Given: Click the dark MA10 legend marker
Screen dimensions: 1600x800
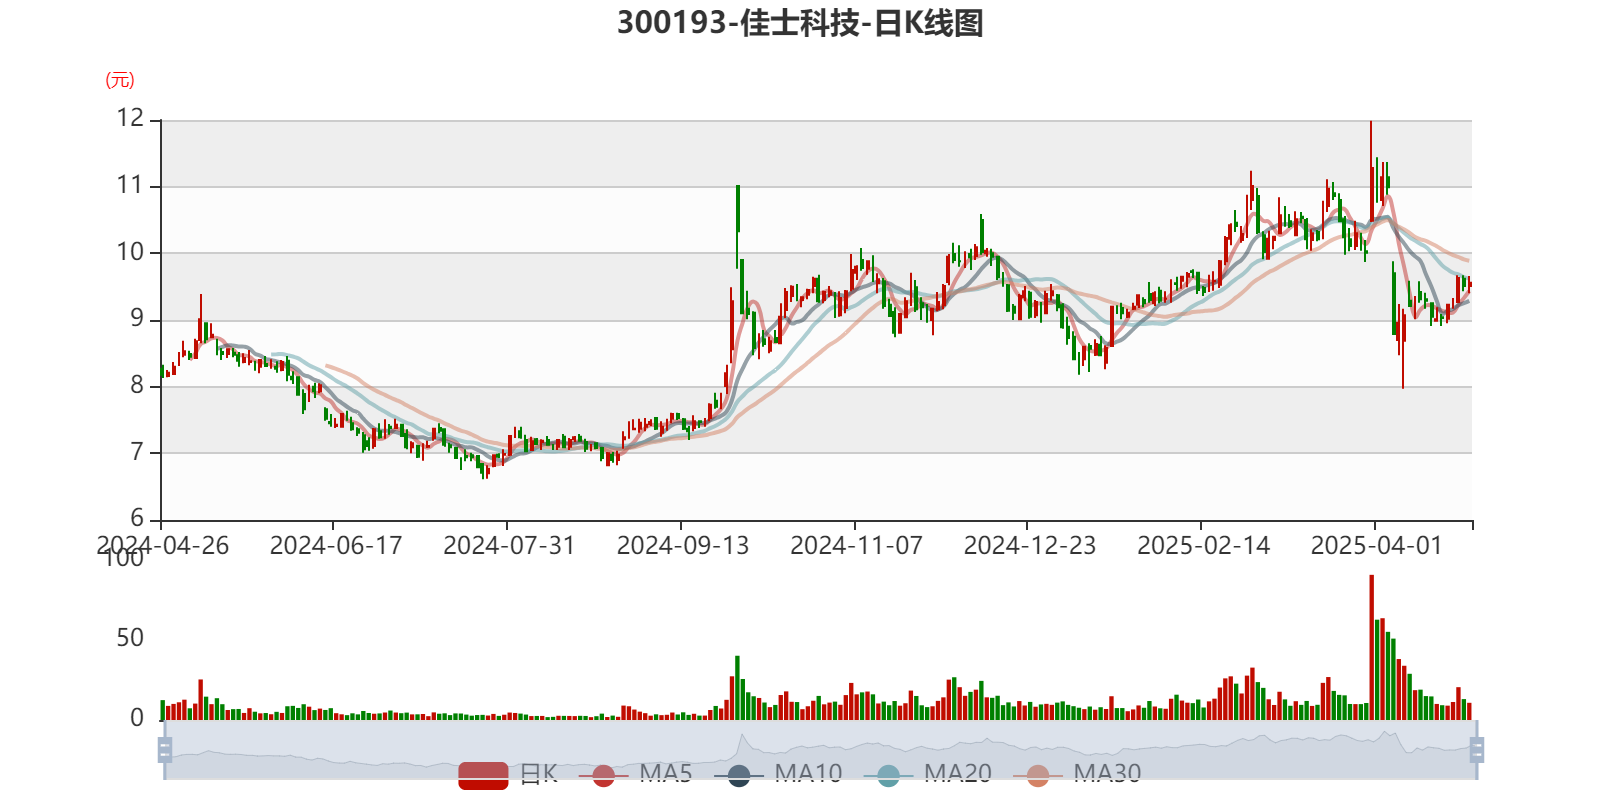Looking at the screenshot, I should click(739, 775).
